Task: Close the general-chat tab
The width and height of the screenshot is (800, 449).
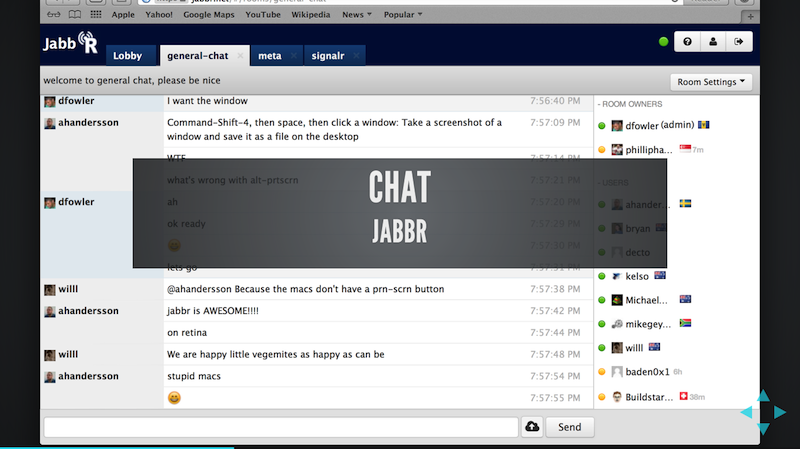Action: tap(240, 55)
